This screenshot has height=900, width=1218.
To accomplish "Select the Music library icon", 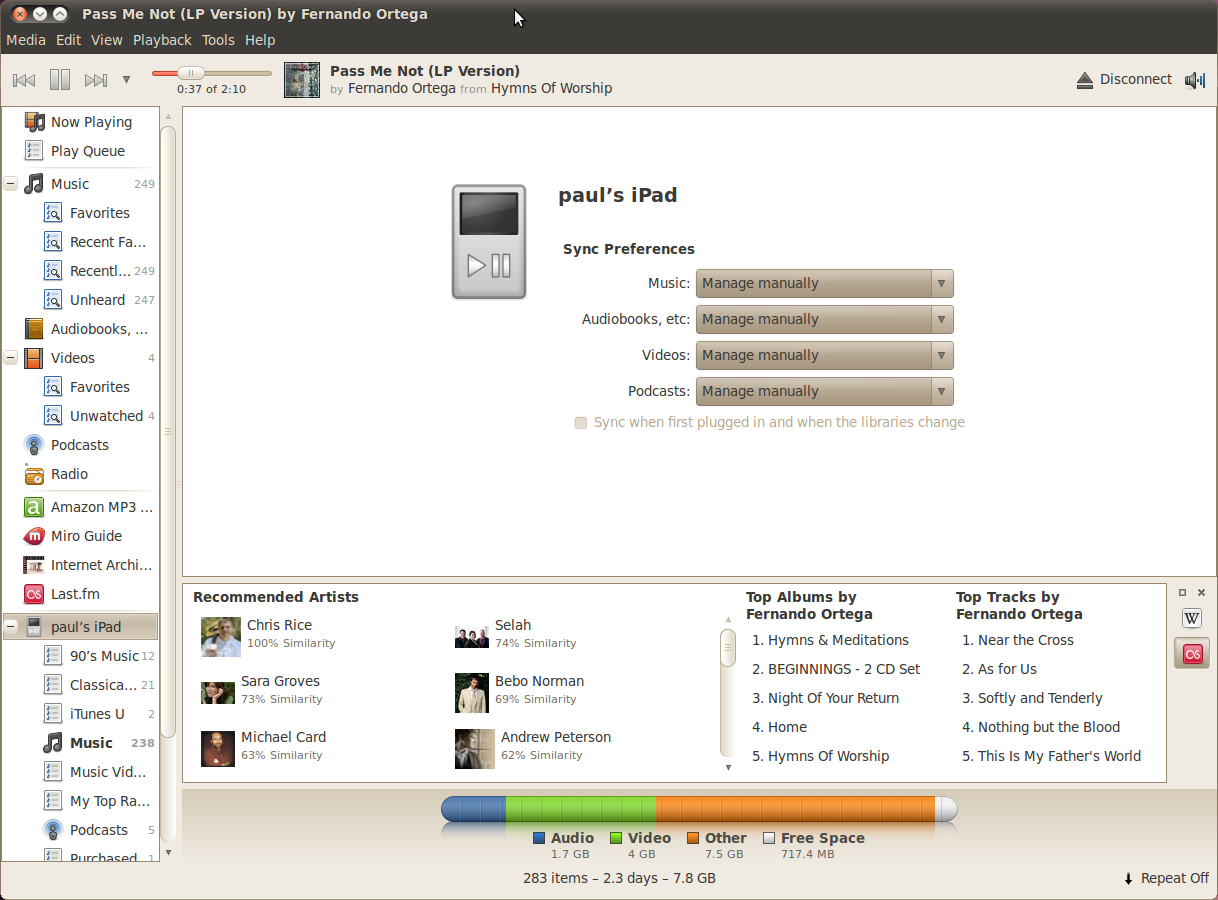I will click(34, 184).
